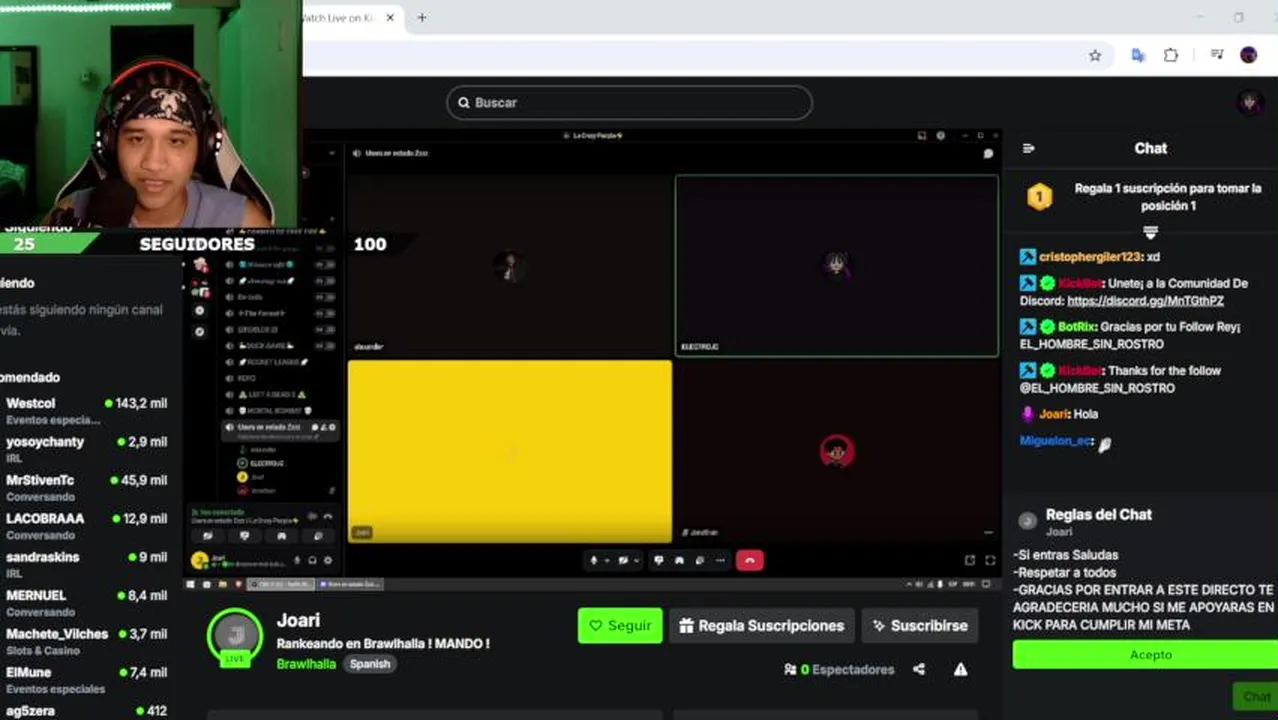The height and width of the screenshot is (720, 1278).
Task: Click the Suscribirse button
Action: click(920, 625)
